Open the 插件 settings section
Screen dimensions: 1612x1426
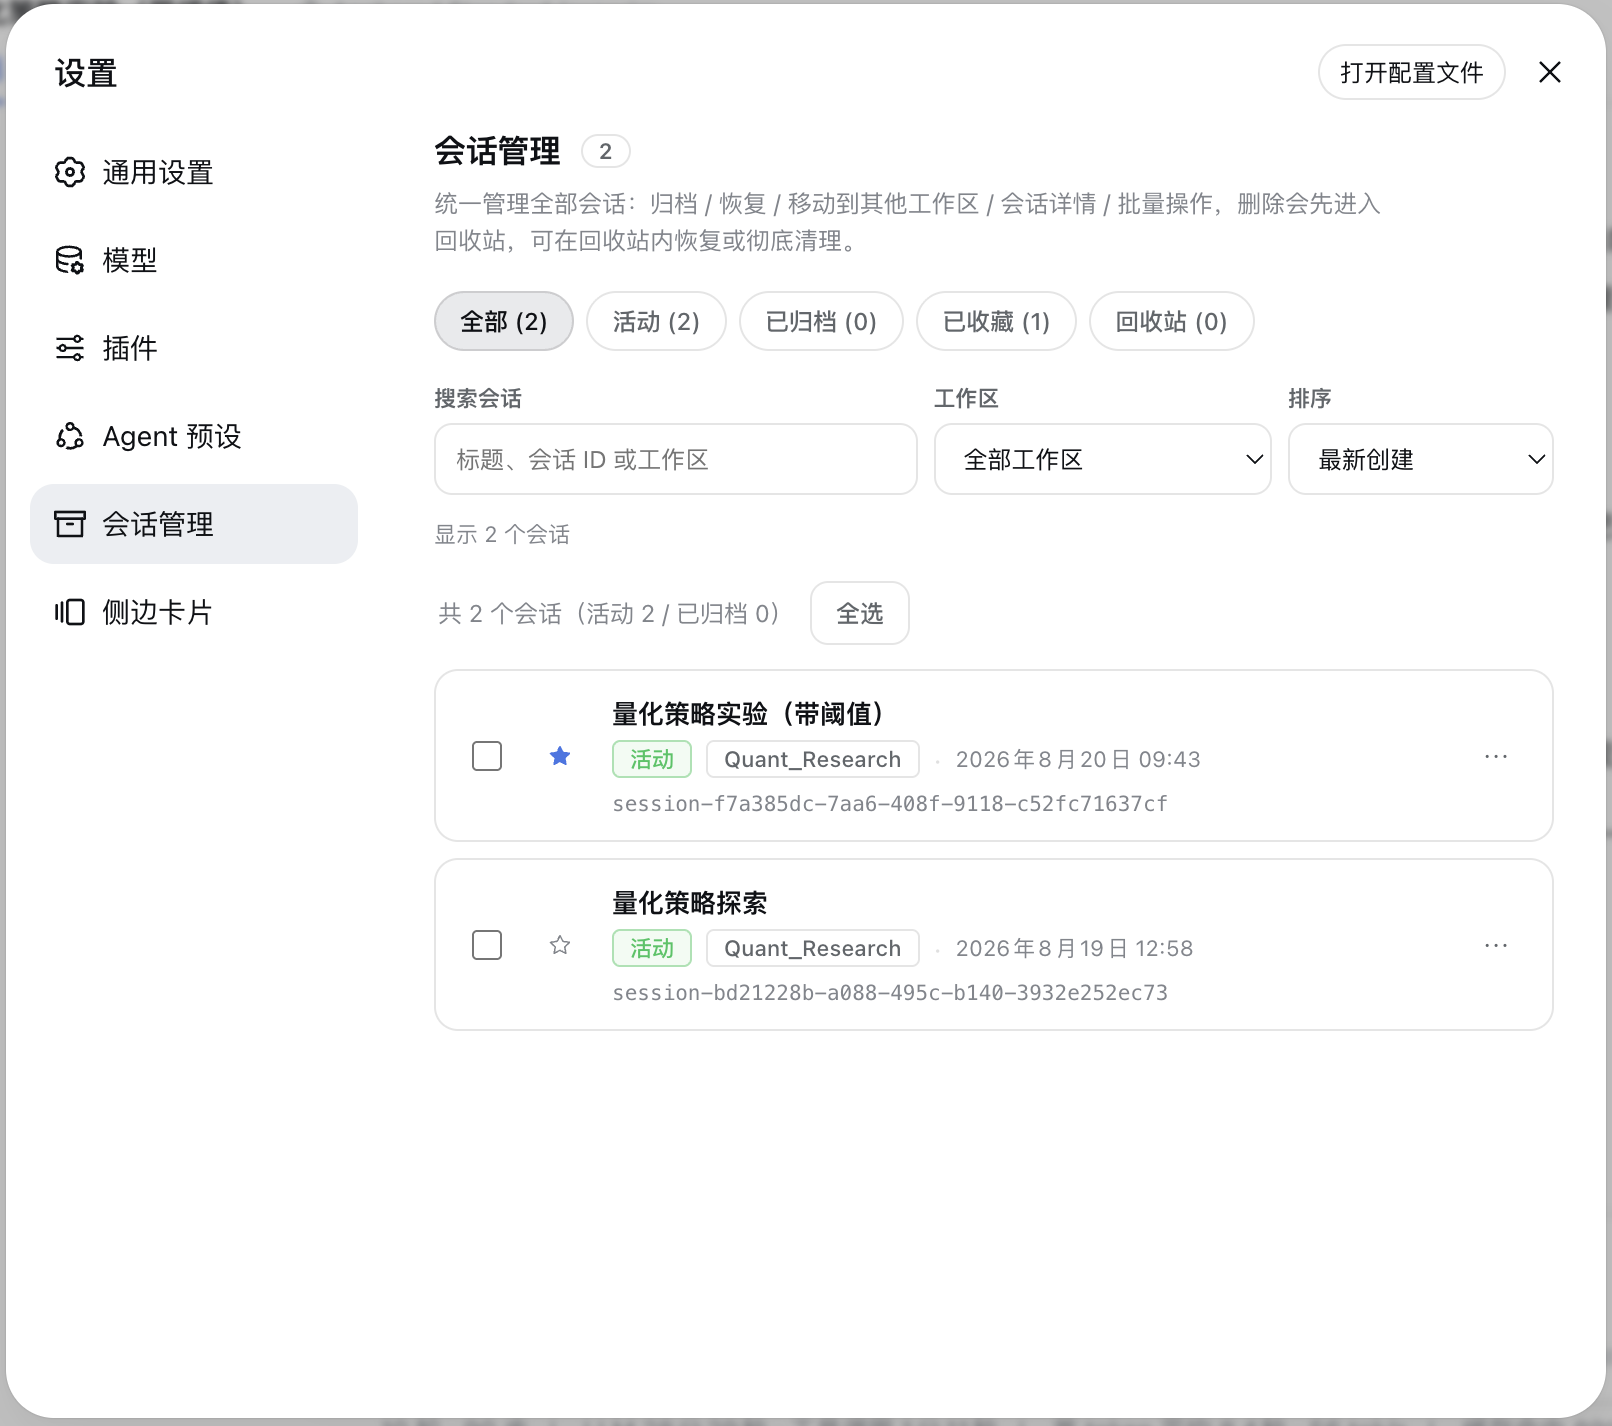pos(194,348)
